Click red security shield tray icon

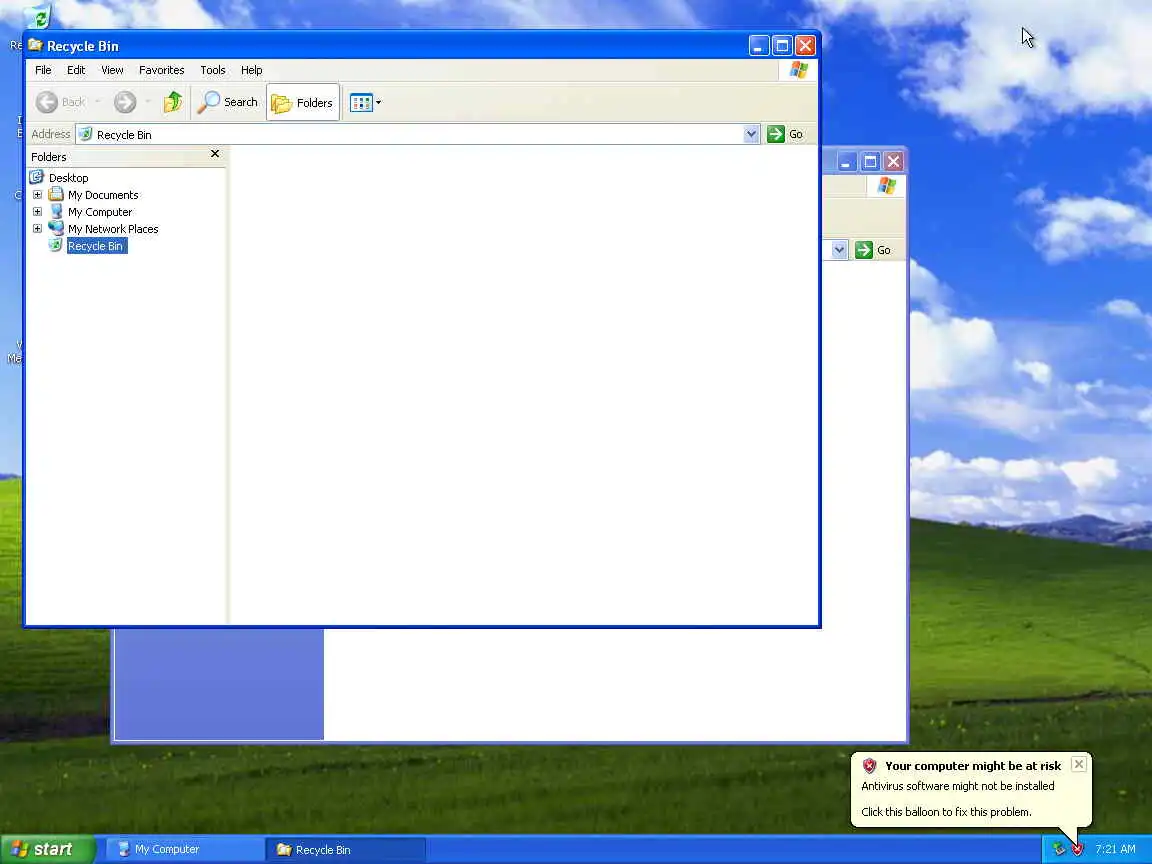click(1077, 849)
